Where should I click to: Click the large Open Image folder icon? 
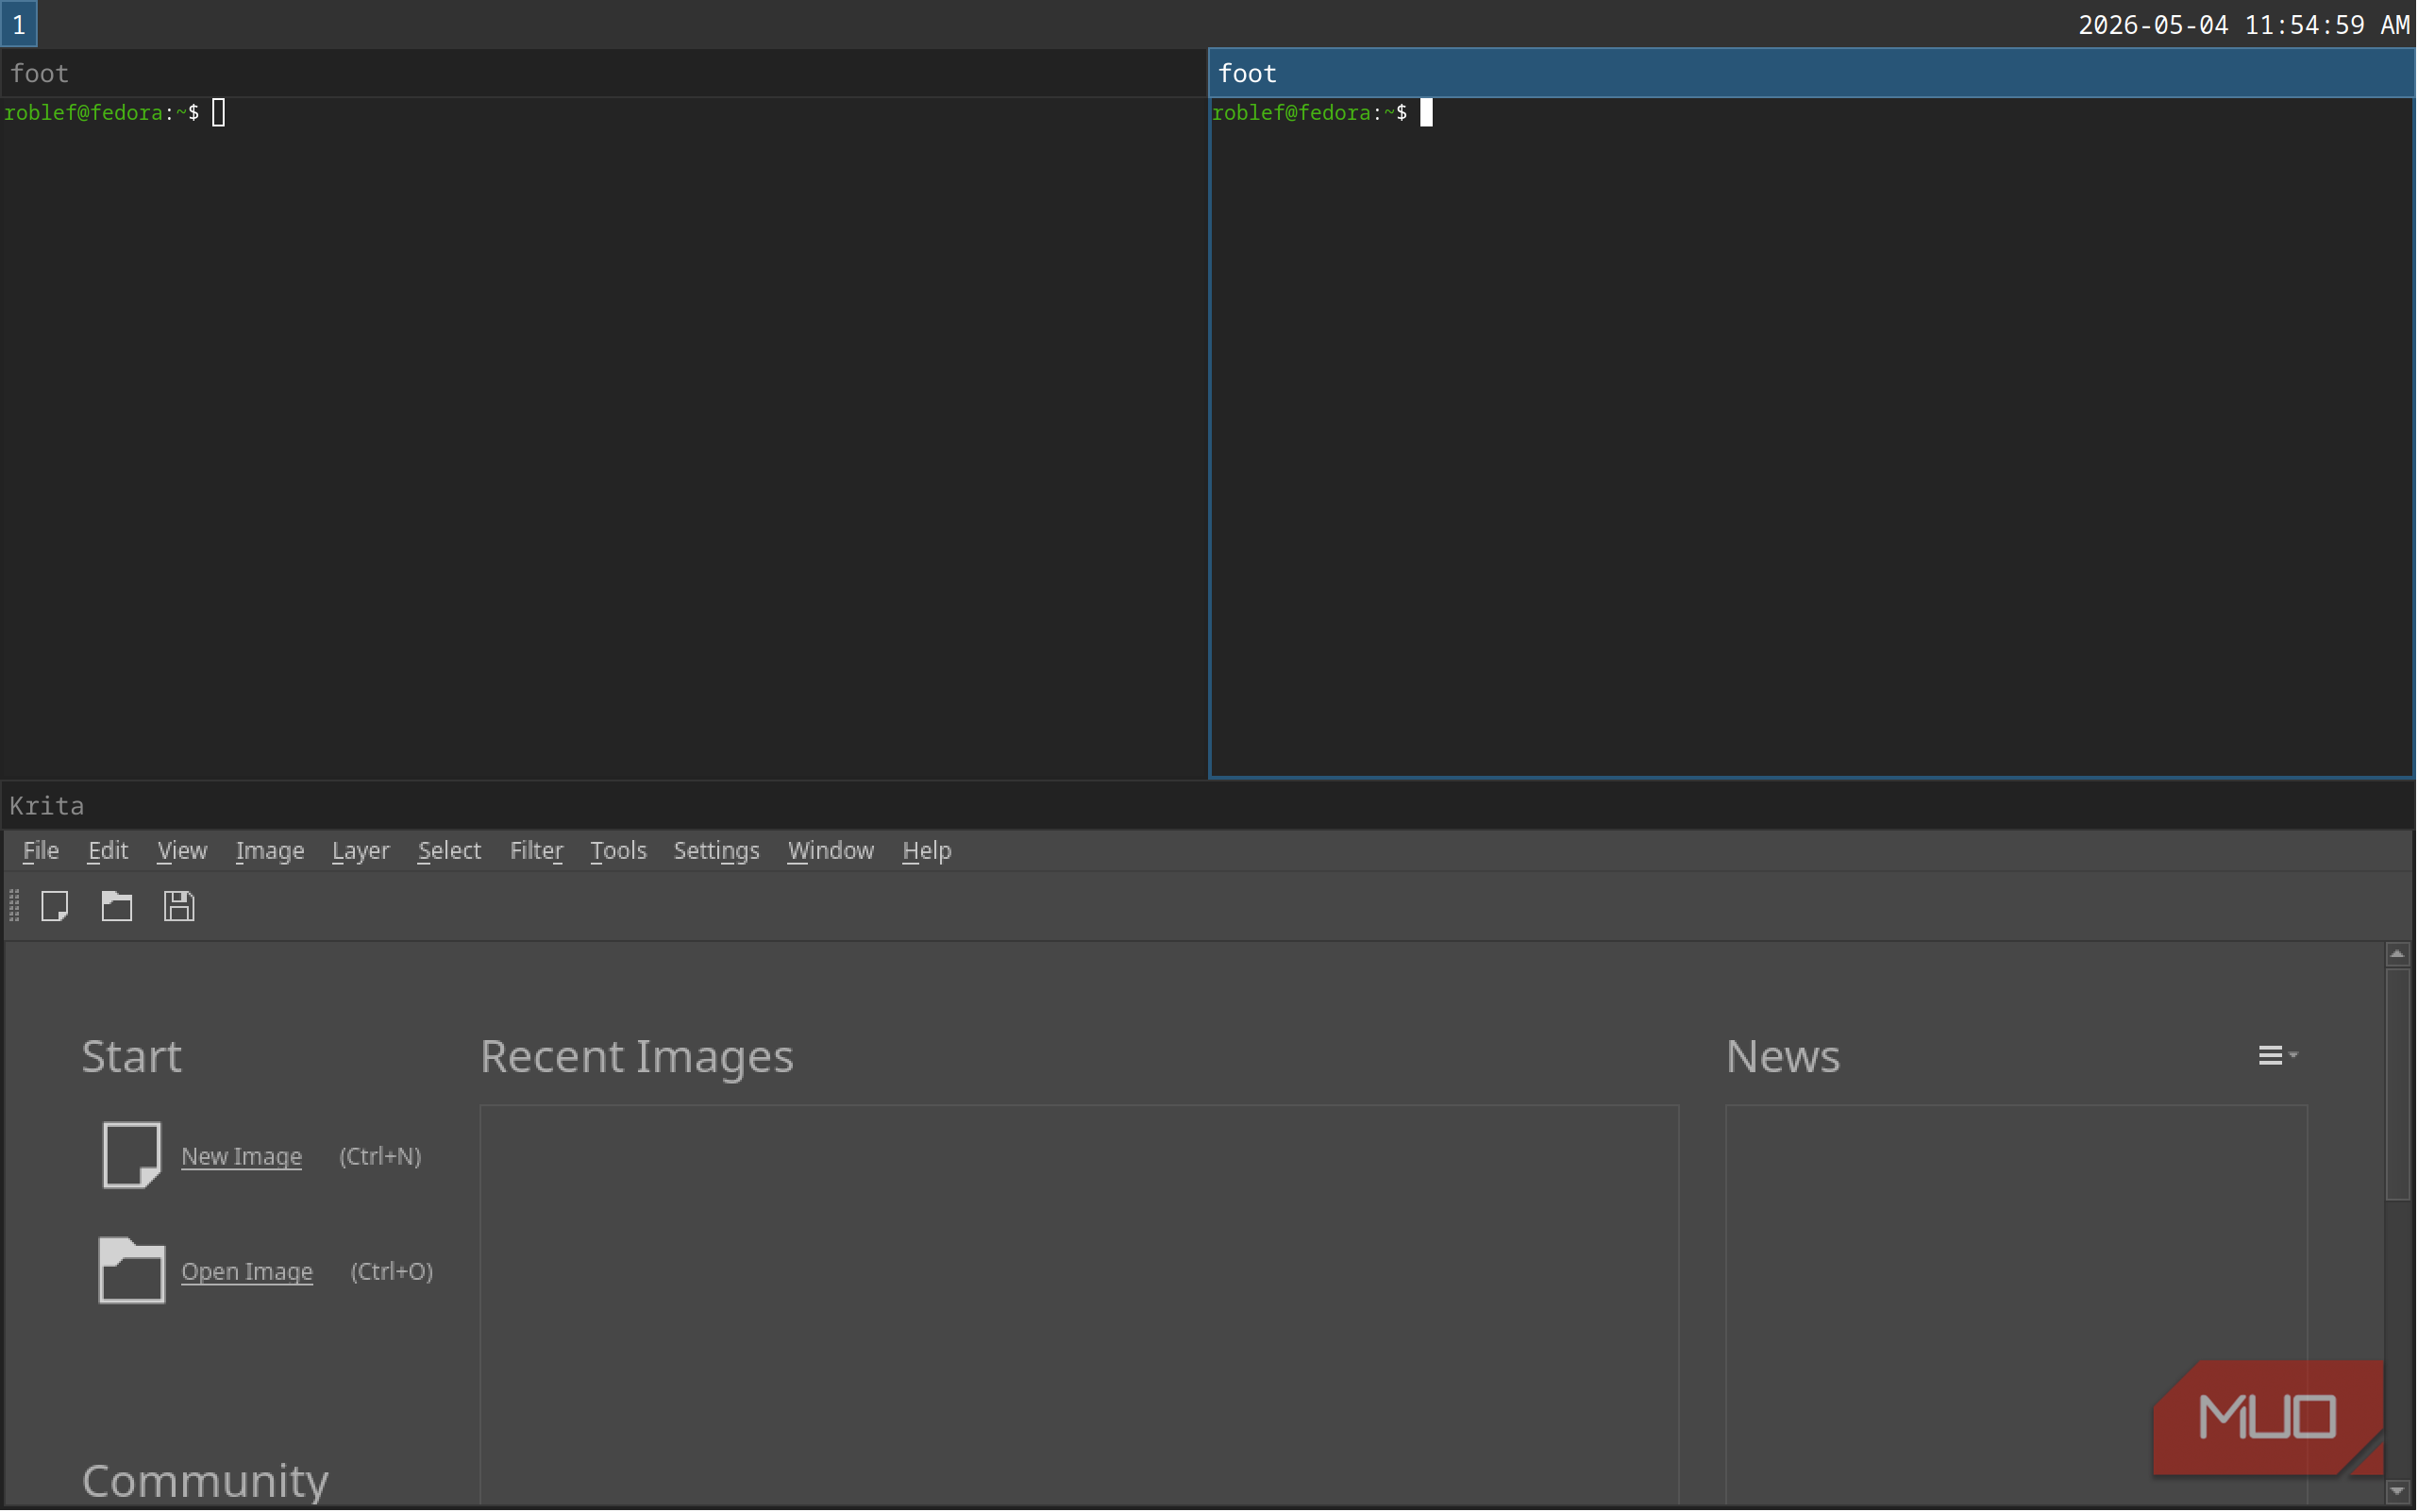pyautogui.click(x=132, y=1271)
